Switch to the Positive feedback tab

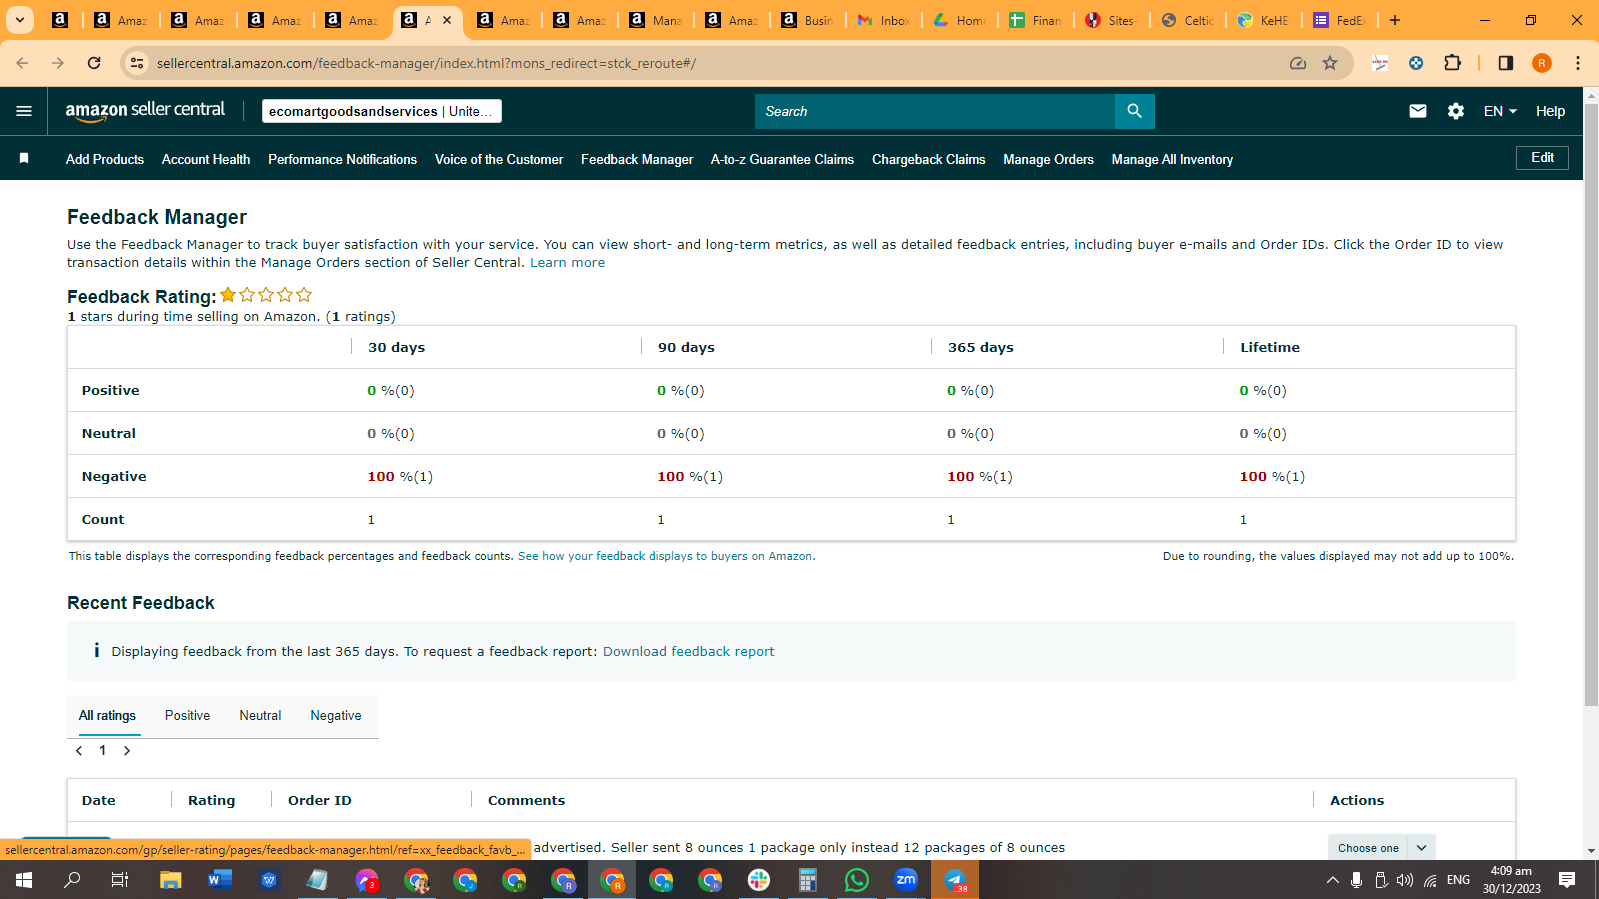(x=187, y=716)
